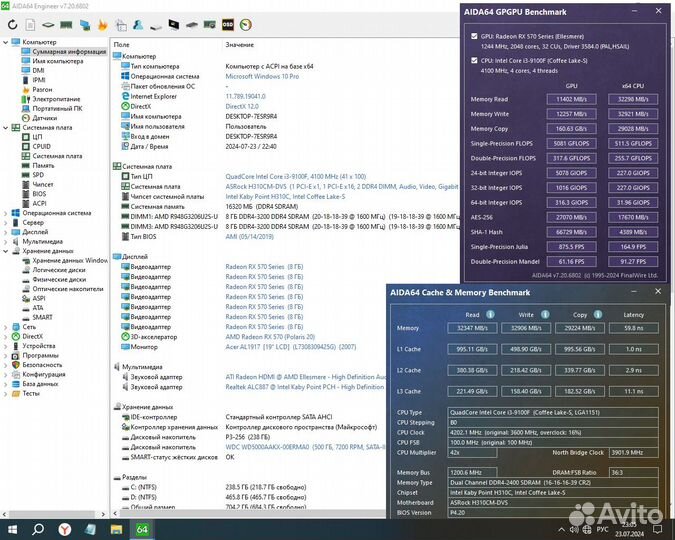The image size is (675, 540).
Task: Open the AMD Radeon RX 570 (Polaris 20) link
Action: 270,337
